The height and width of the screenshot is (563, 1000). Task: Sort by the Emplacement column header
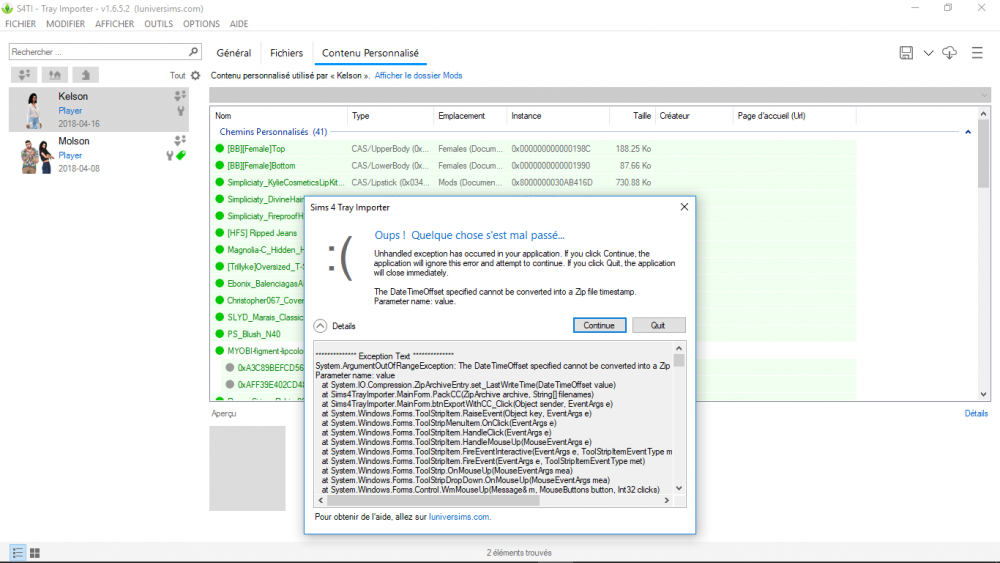[470, 115]
